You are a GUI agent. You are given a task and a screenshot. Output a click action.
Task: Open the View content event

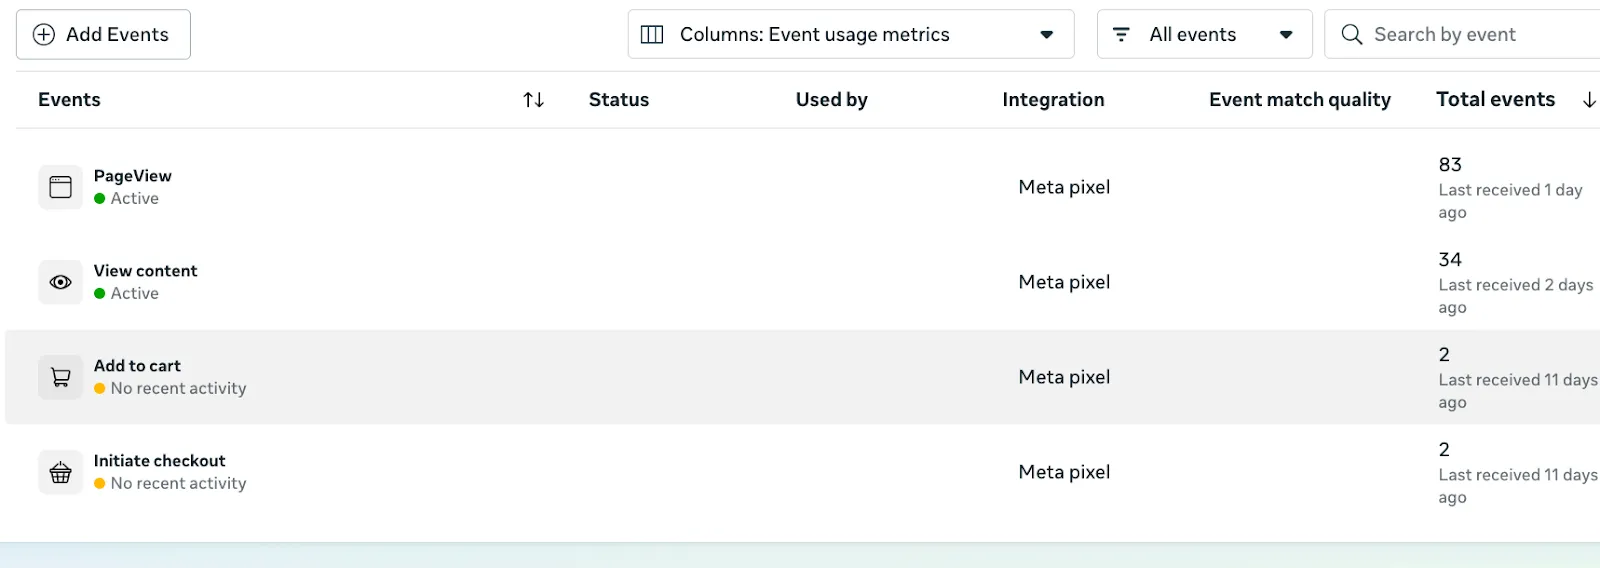click(x=146, y=271)
